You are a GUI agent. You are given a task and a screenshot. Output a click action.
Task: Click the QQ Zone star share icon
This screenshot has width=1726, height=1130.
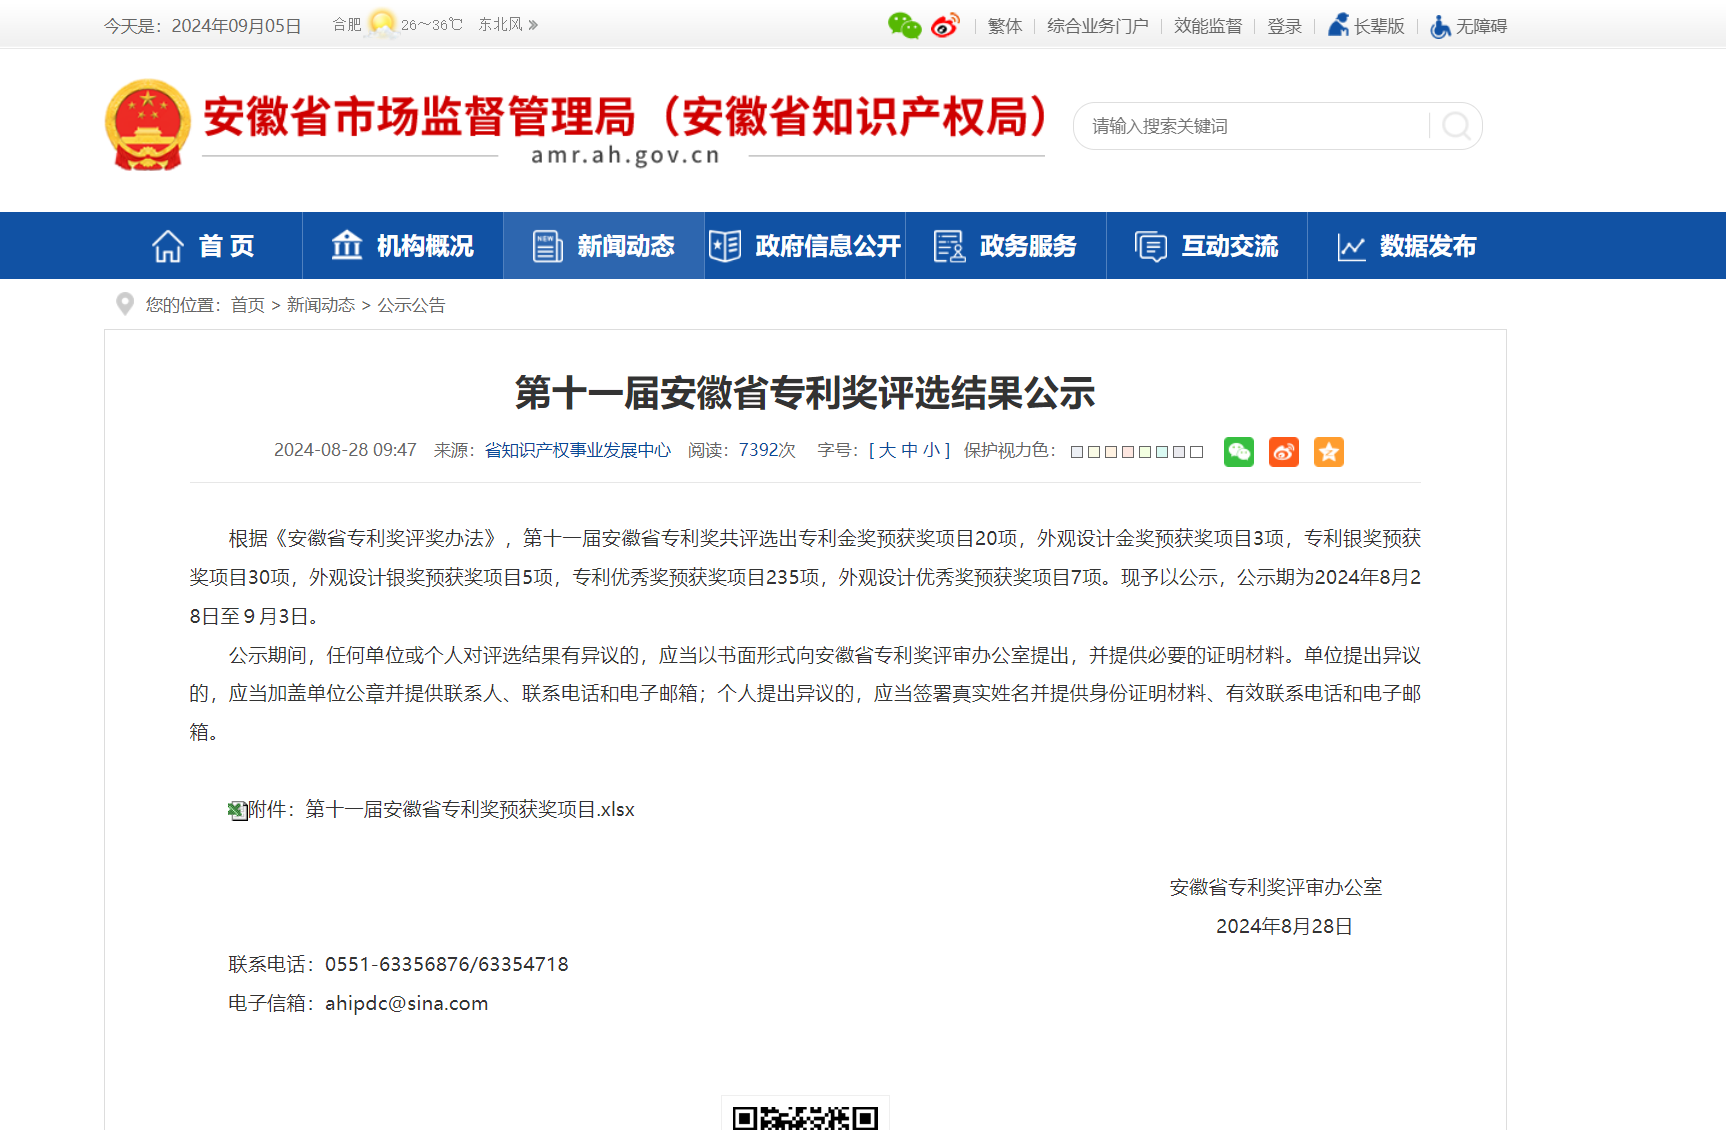click(1328, 452)
